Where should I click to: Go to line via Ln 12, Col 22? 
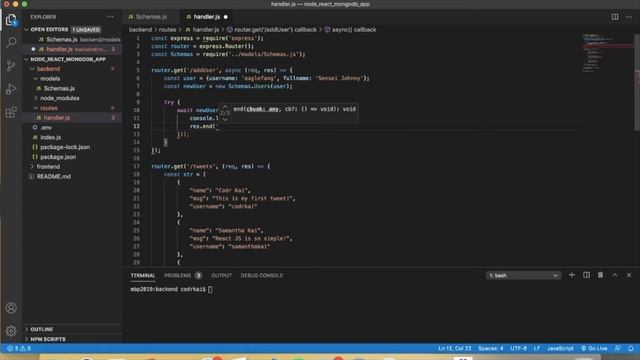(x=455, y=348)
